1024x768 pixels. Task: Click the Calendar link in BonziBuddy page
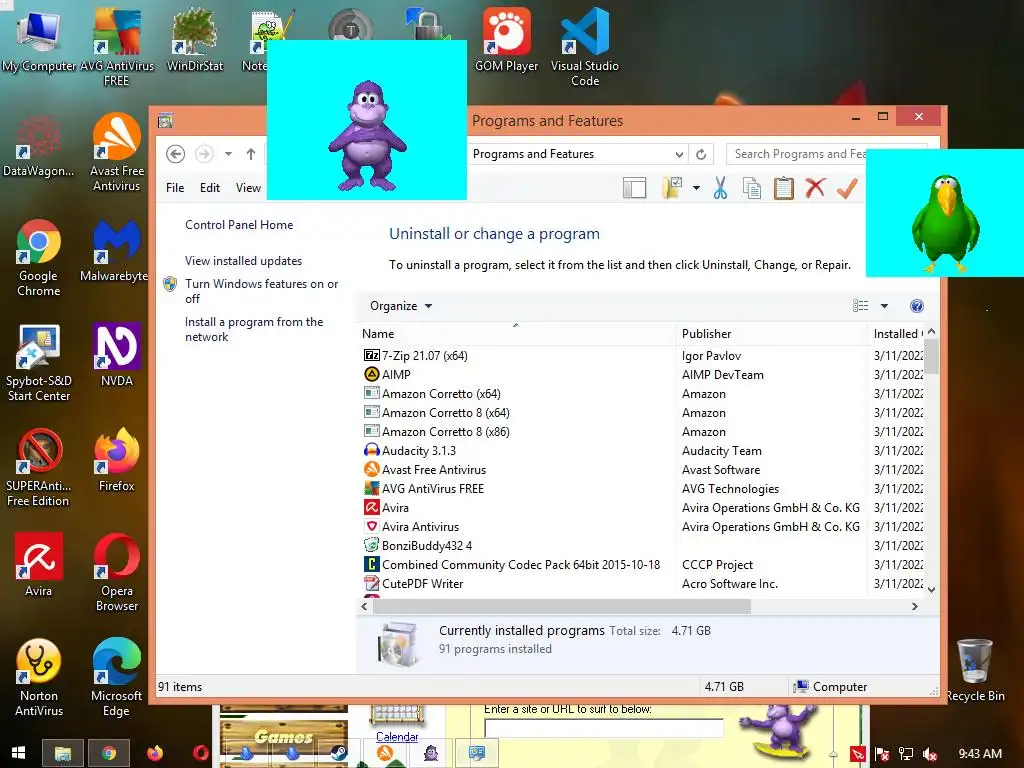pyautogui.click(x=397, y=737)
